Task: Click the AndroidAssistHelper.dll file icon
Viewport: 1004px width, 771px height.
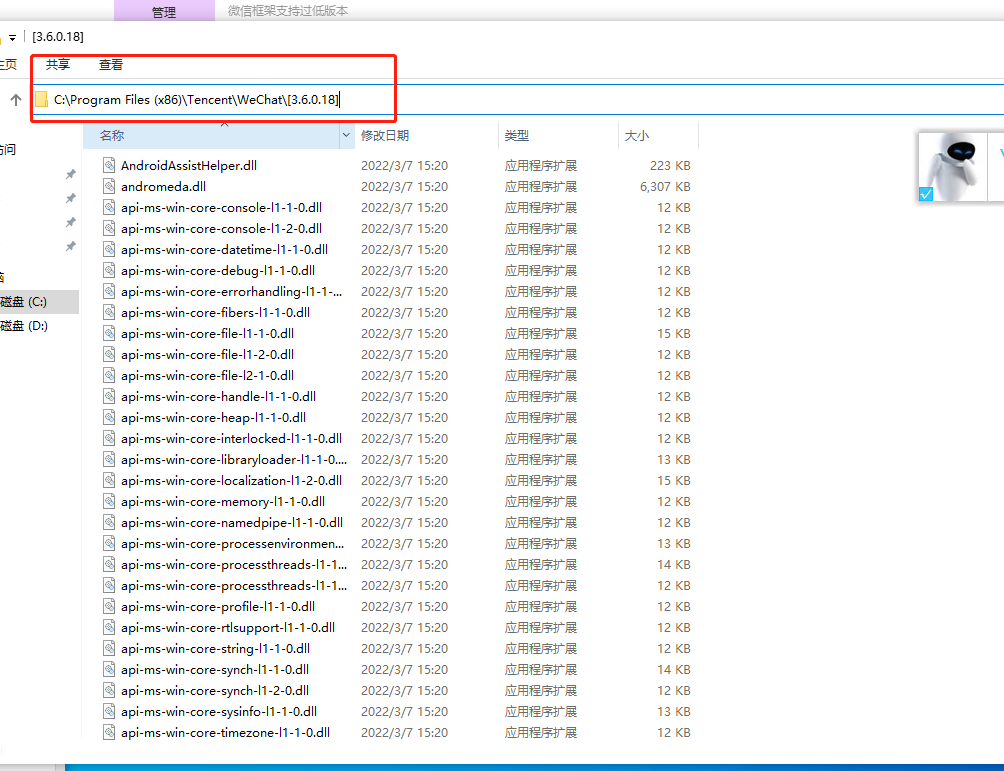Action: coord(110,165)
